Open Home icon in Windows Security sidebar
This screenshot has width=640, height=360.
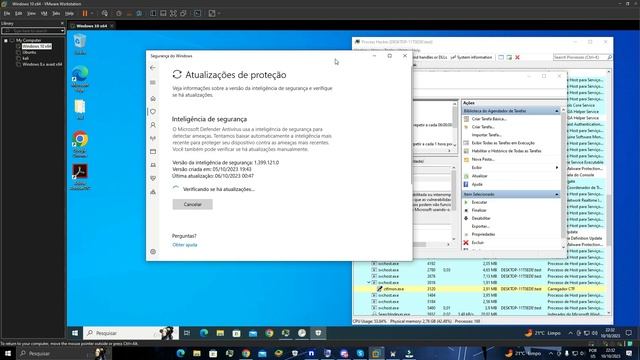(x=153, y=98)
